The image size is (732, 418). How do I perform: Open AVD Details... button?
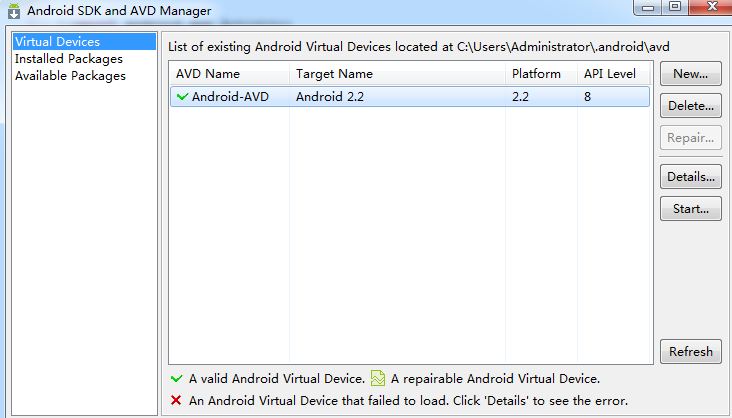690,177
